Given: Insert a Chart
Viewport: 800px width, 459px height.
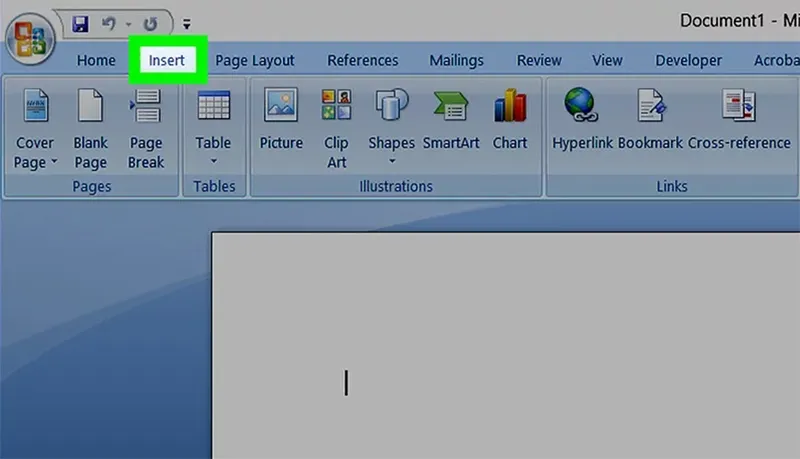Looking at the screenshot, I should tap(510, 119).
